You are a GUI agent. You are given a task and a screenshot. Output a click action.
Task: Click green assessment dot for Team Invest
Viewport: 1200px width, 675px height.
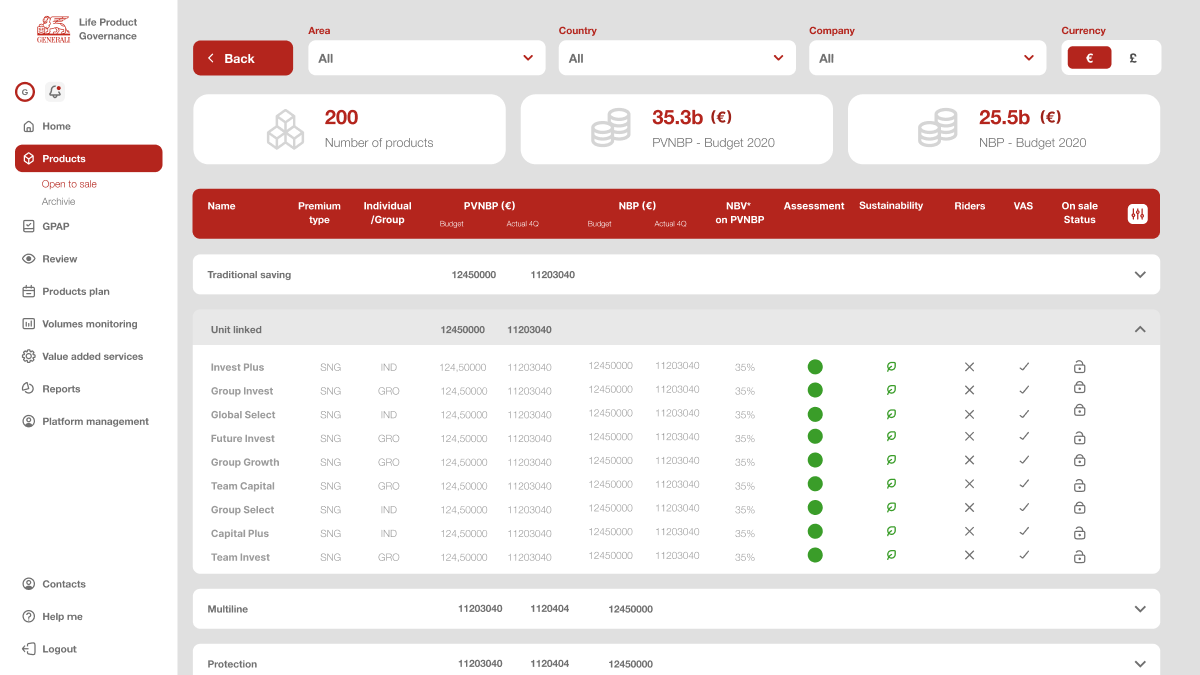pyautogui.click(x=815, y=555)
